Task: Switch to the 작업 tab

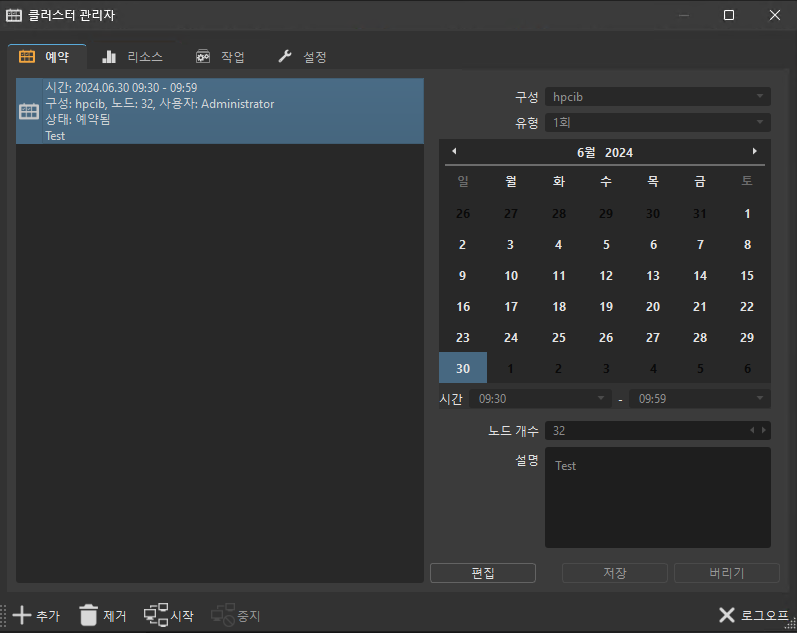Action: pos(221,57)
